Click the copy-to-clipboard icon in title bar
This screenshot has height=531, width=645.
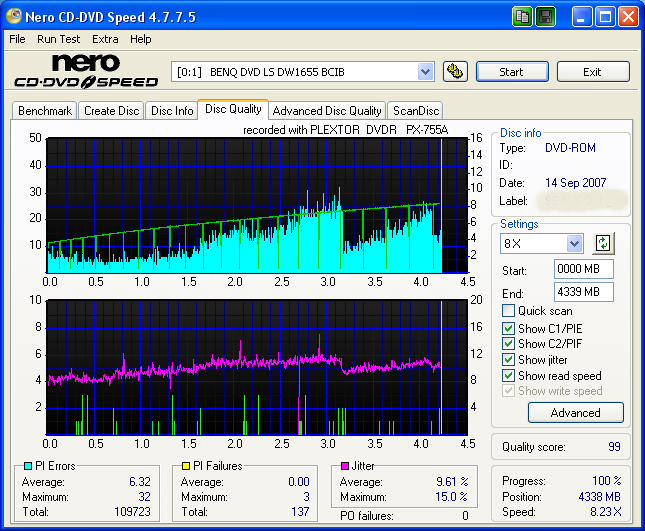(x=522, y=17)
